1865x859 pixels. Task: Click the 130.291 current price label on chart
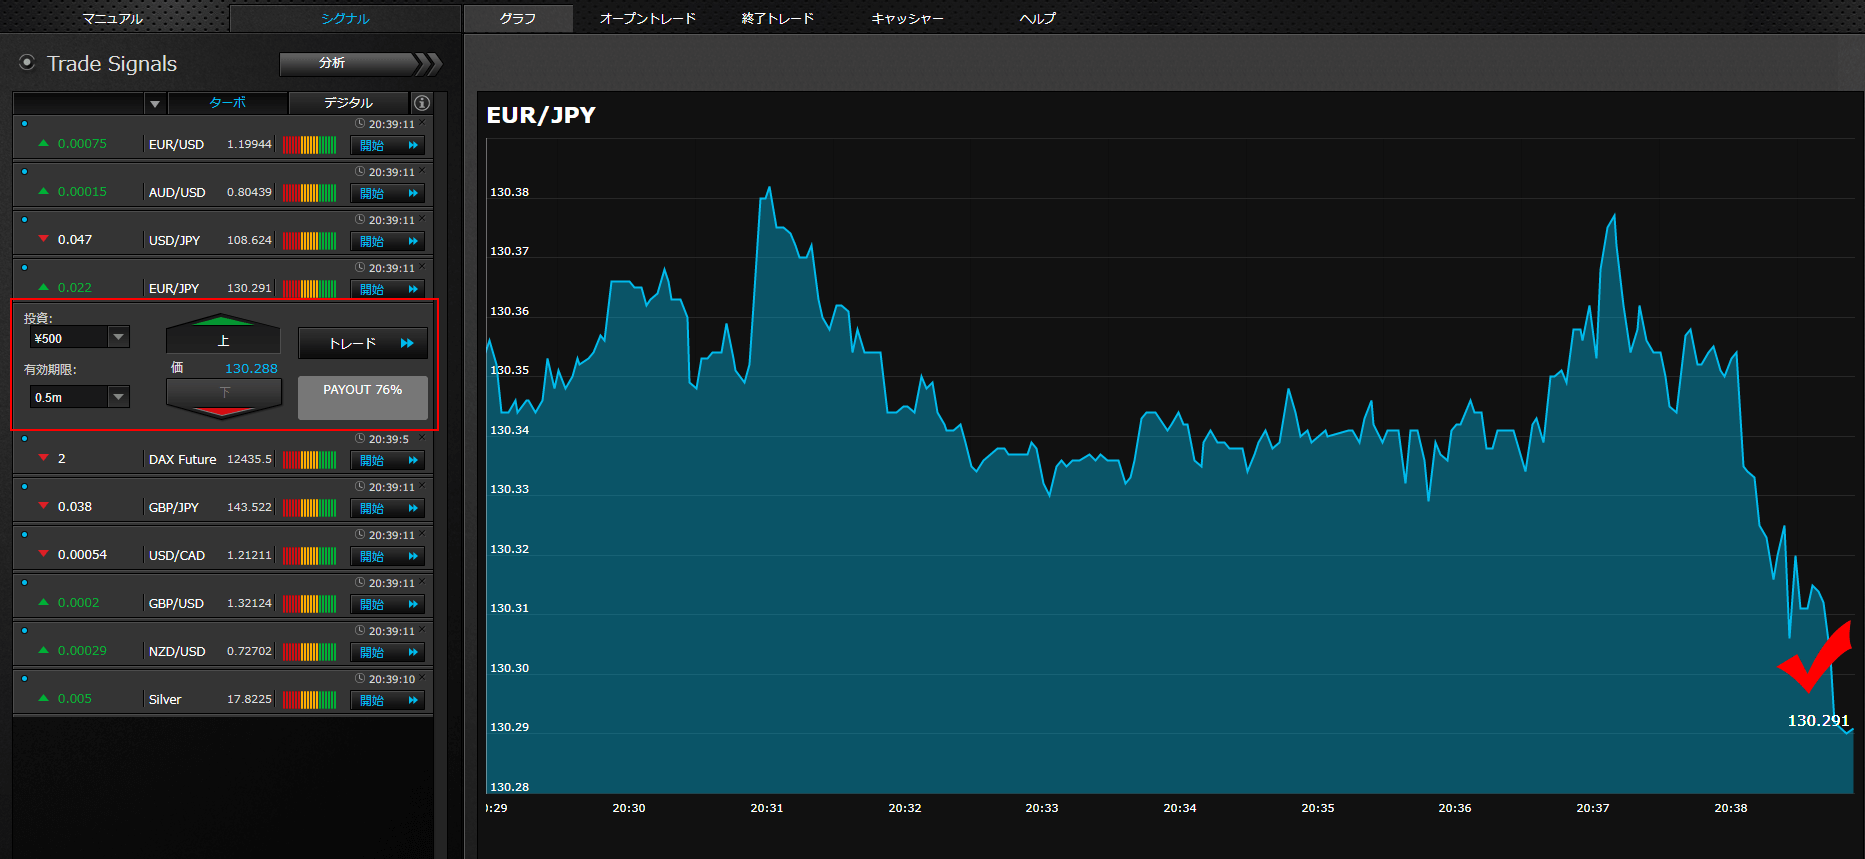pyautogui.click(x=1818, y=720)
